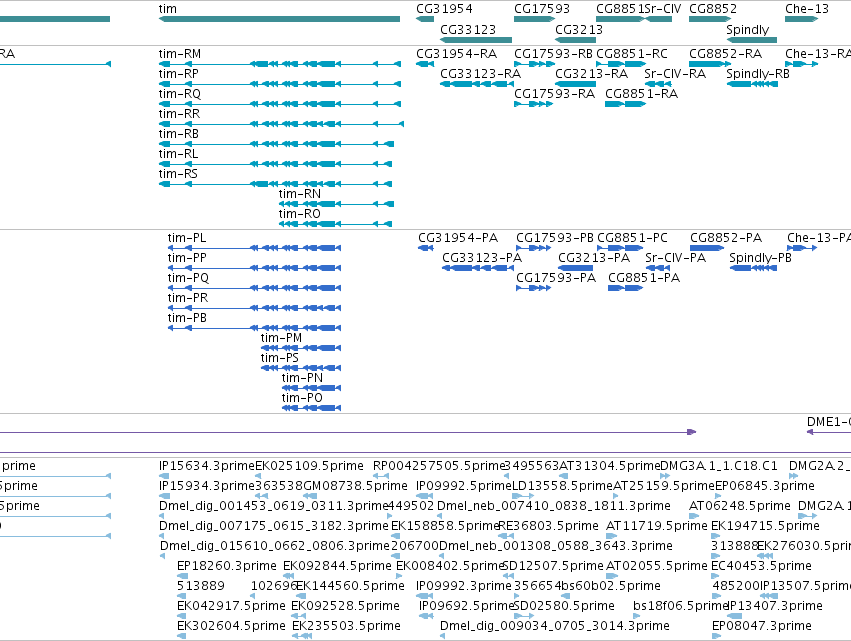Select the EP08047.3prime EST
The height and width of the screenshot is (641, 851).
715,636
